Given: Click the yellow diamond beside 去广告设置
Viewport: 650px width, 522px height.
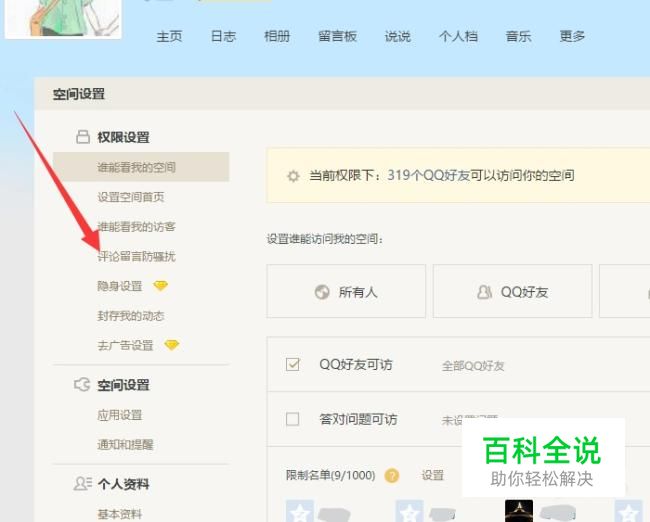Looking at the screenshot, I should tap(172, 345).
